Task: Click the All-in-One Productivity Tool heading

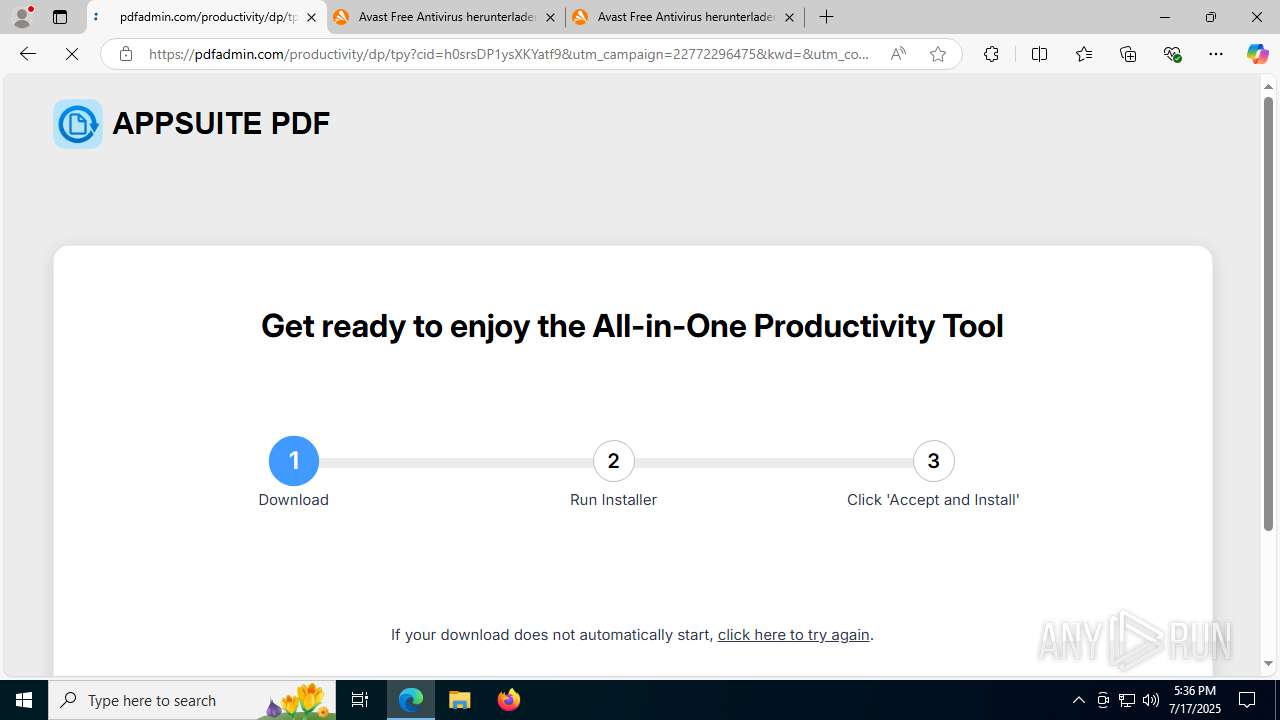Action: tap(632, 326)
